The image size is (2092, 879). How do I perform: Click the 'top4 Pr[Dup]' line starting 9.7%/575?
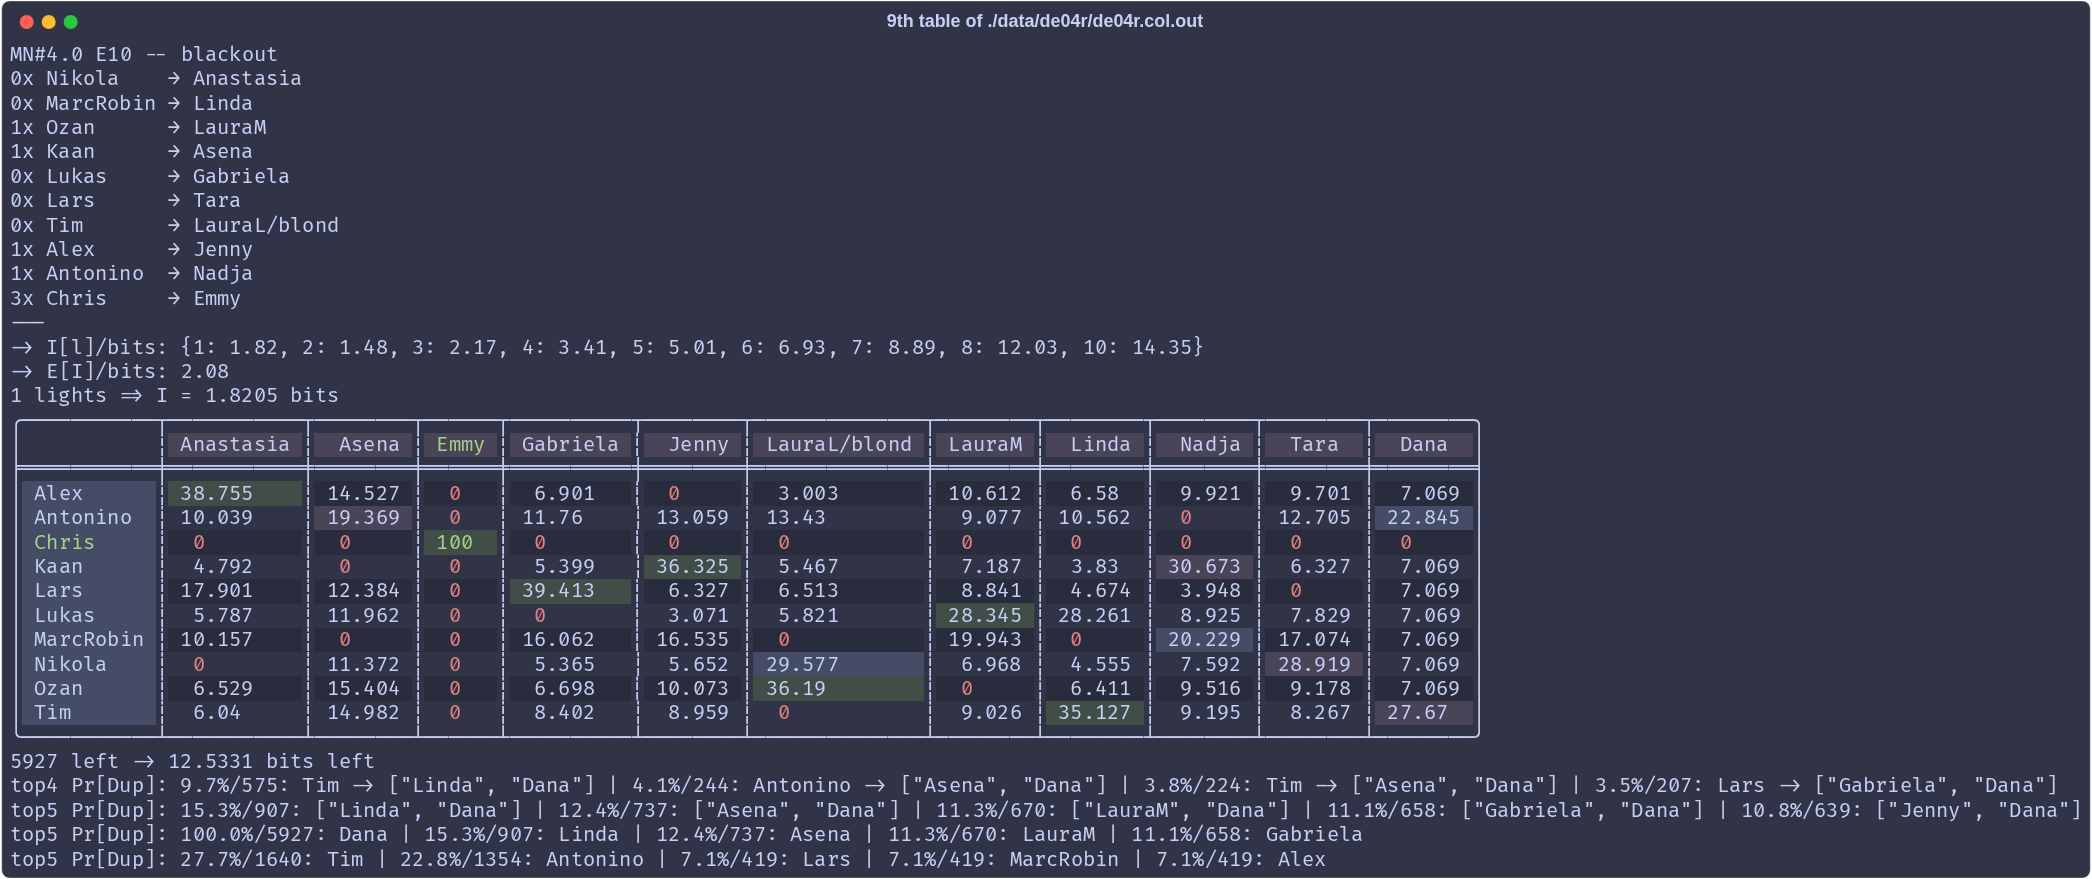coord(1034,785)
